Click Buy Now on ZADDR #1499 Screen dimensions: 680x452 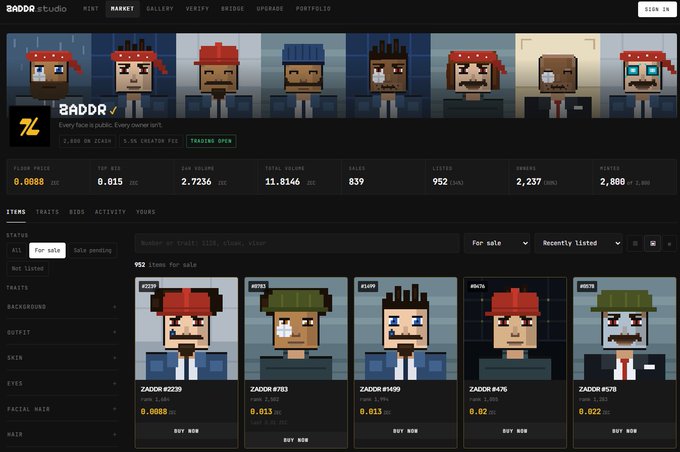pyautogui.click(x=405, y=431)
